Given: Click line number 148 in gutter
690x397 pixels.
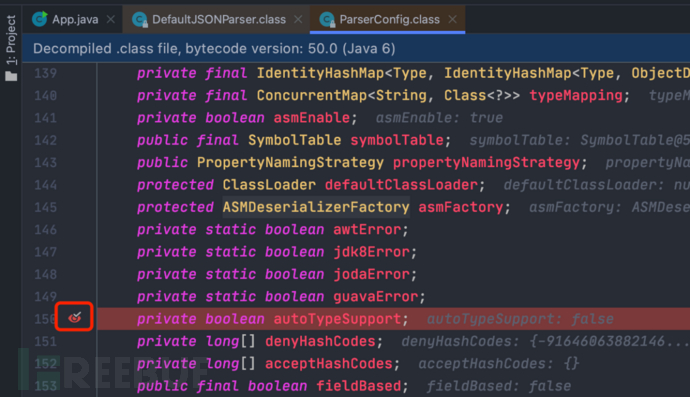Looking at the screenshot, I should 45,275.
